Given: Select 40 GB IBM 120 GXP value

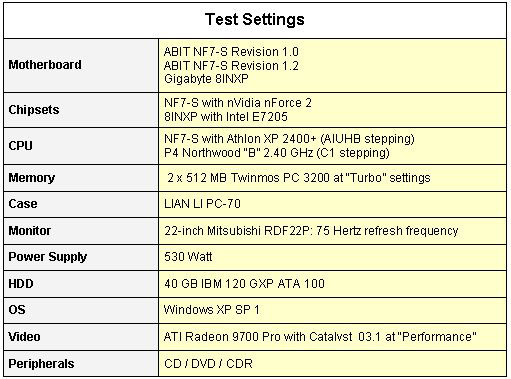Looking at the screenshot, I should click(x=244, y=284).
